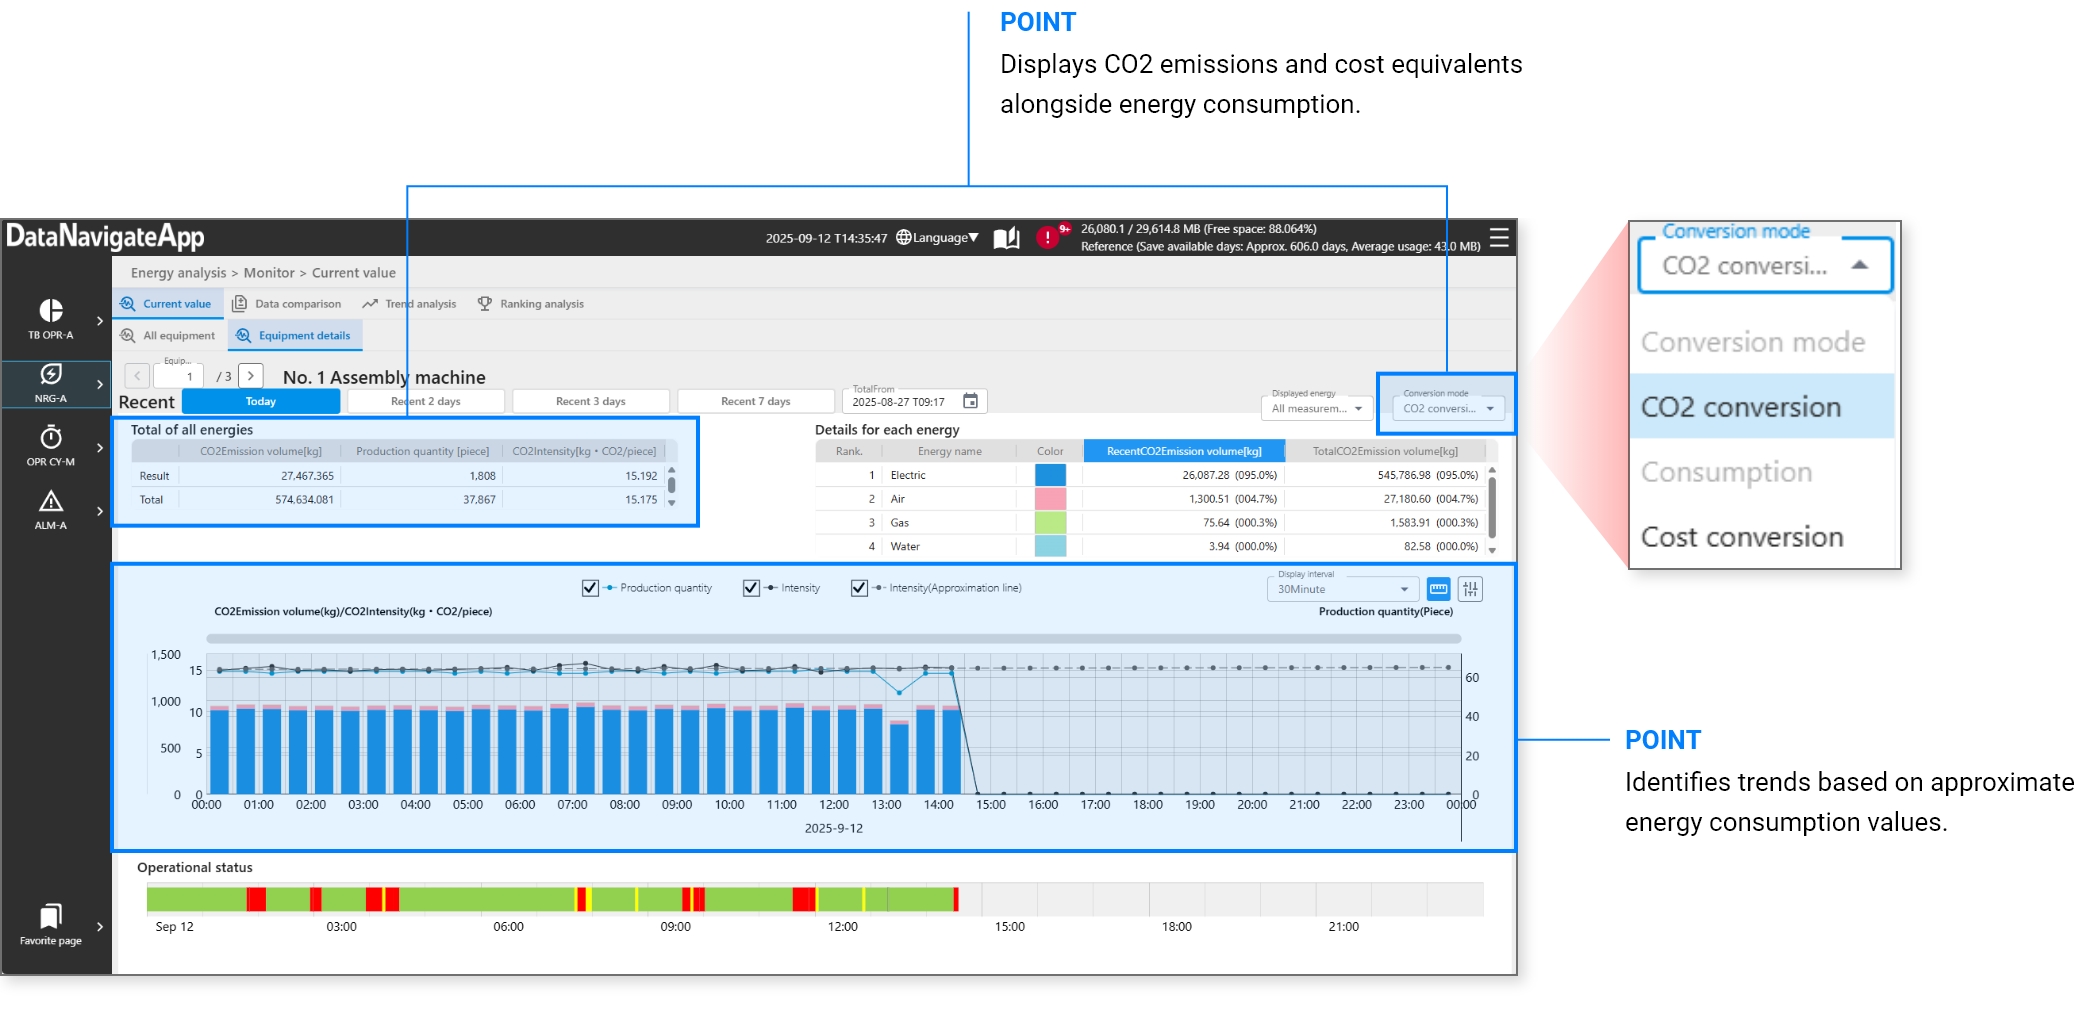The height and width of the screenshot is (1020, 2100).
Task: Open the OPR CY-M stopwatch icon
Action: point(51,438)
